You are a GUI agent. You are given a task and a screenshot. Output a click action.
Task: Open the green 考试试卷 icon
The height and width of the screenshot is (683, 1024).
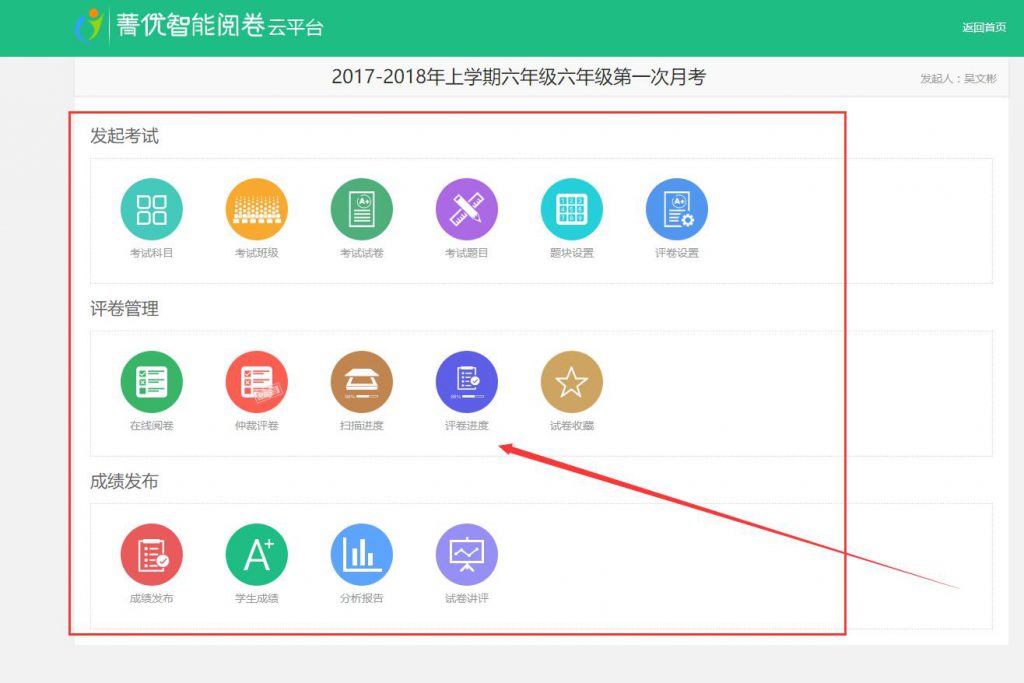(361, 210)
